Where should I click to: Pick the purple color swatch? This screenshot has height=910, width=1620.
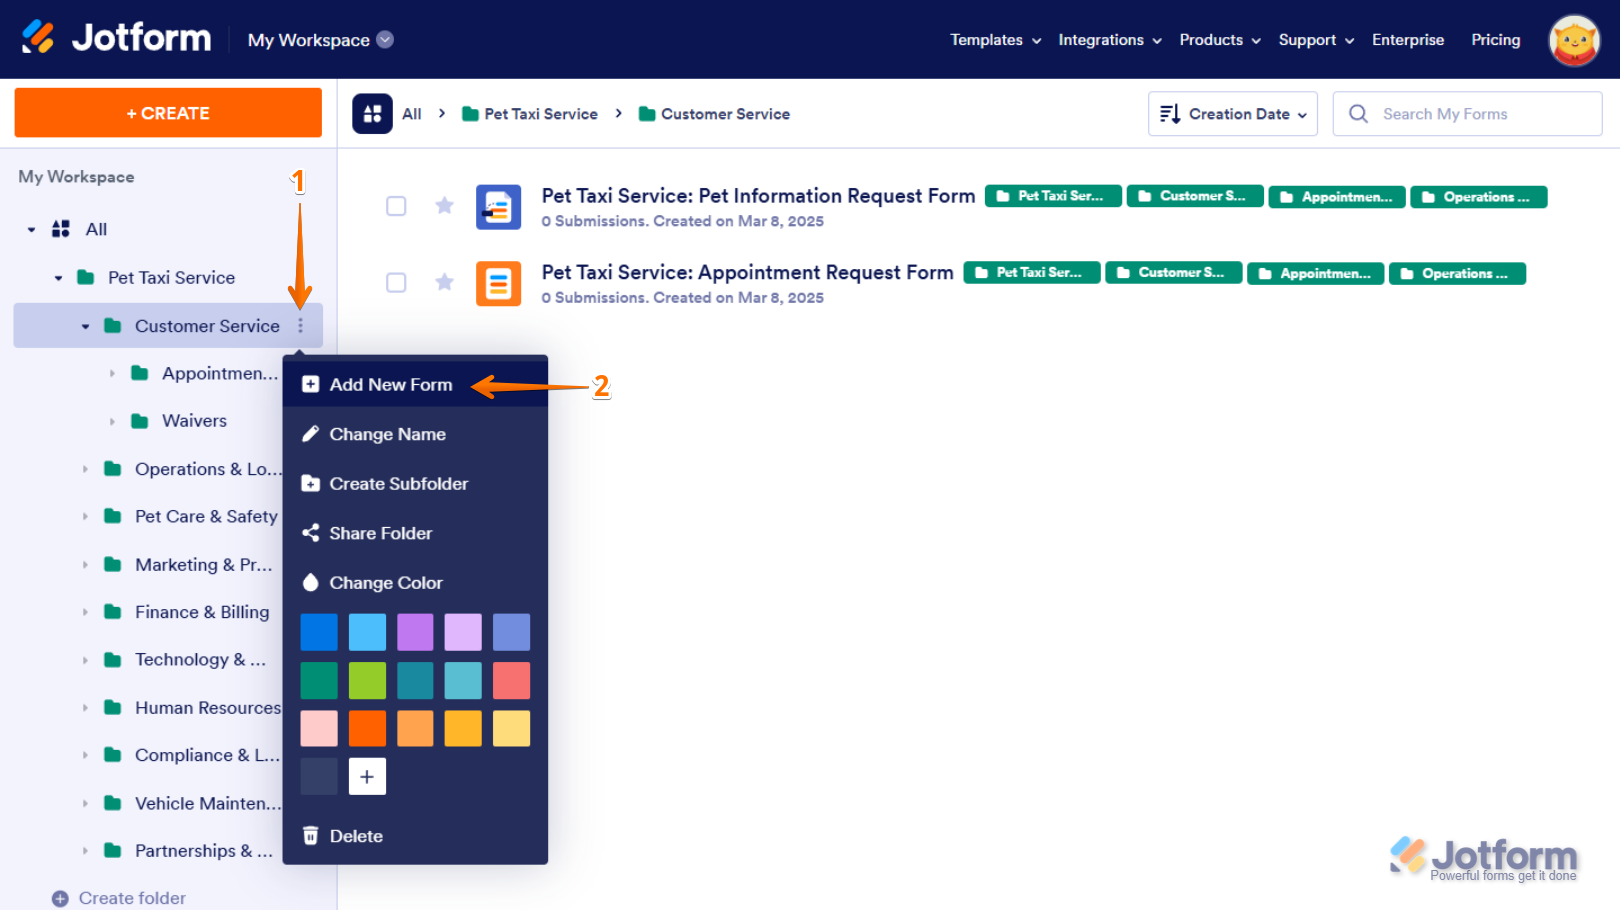pos(415,632)
